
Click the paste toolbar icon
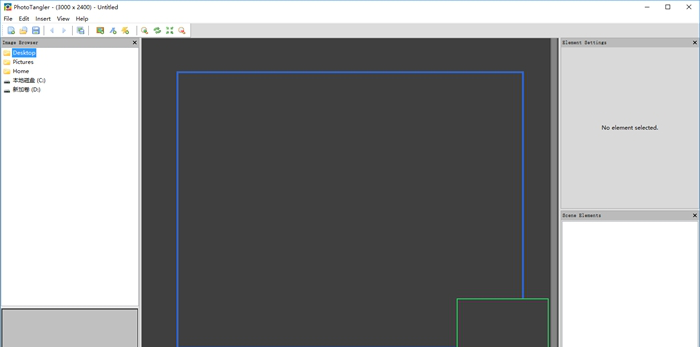pos(80,30)
